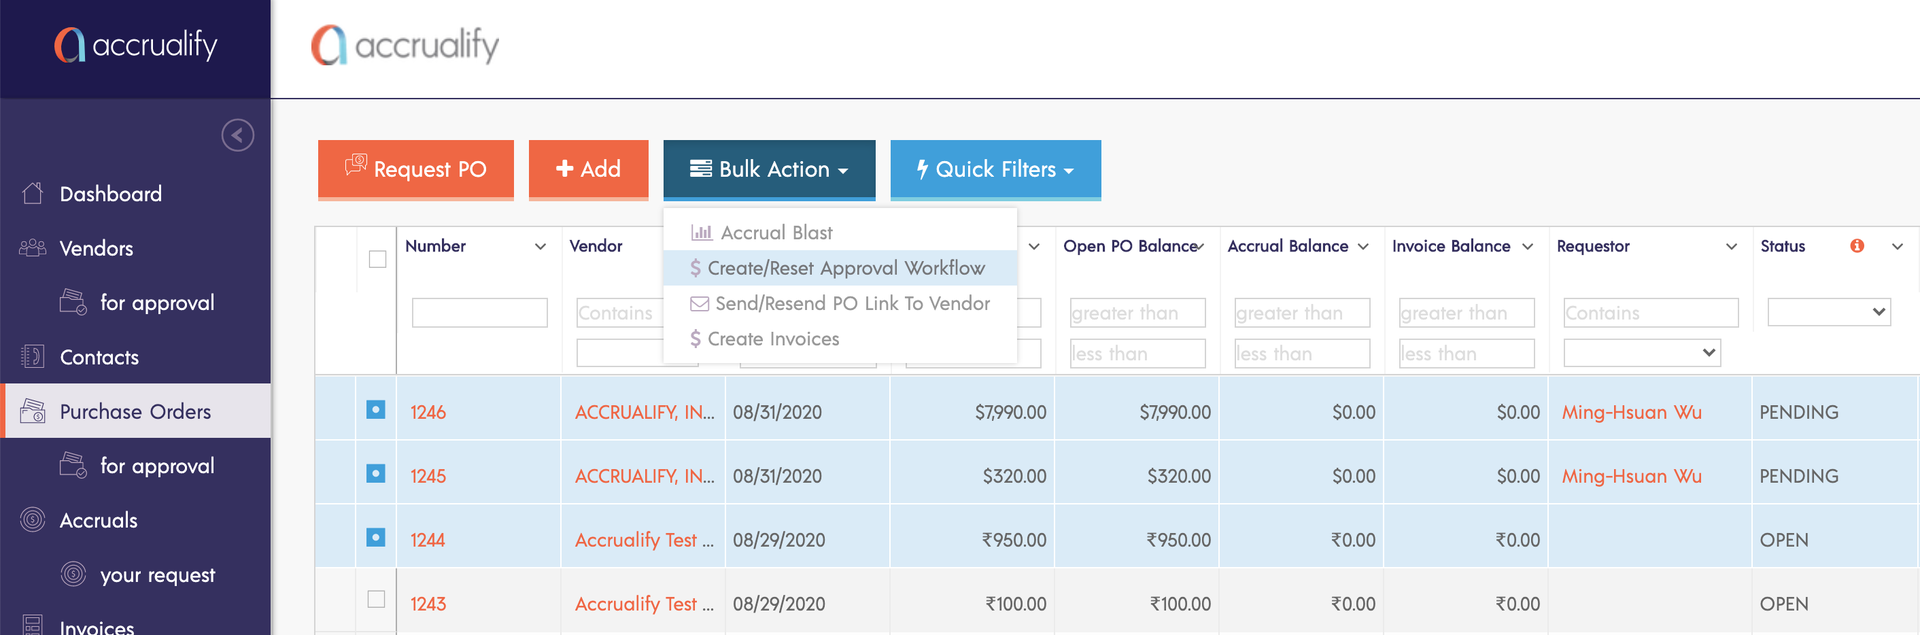Uncheck the checkbox for PO 1245
This screenshot has width=1920, height=635.
pyautogui.click(x=376, y=473)
